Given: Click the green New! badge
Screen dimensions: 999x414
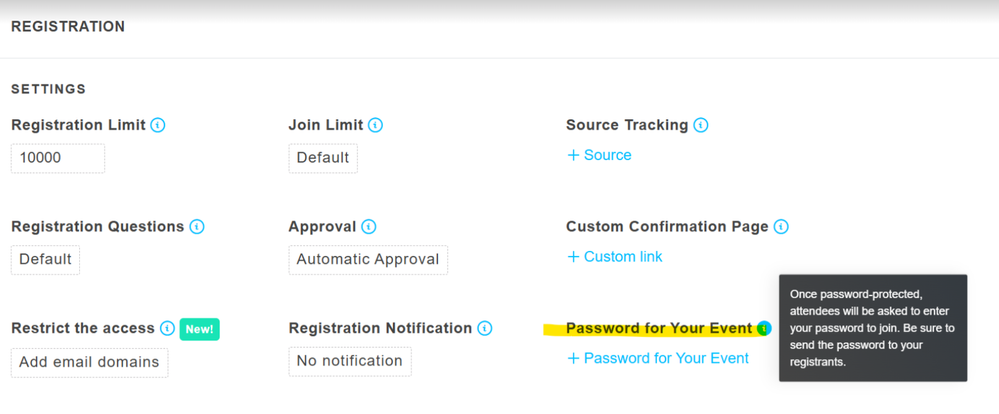Looking at the screenshot, I should pos(199,329).
